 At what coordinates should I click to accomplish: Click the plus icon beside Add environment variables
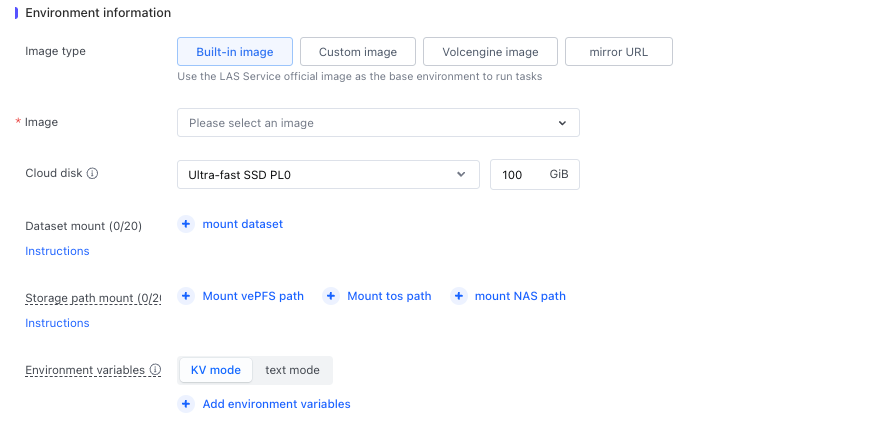click(186, 404)
